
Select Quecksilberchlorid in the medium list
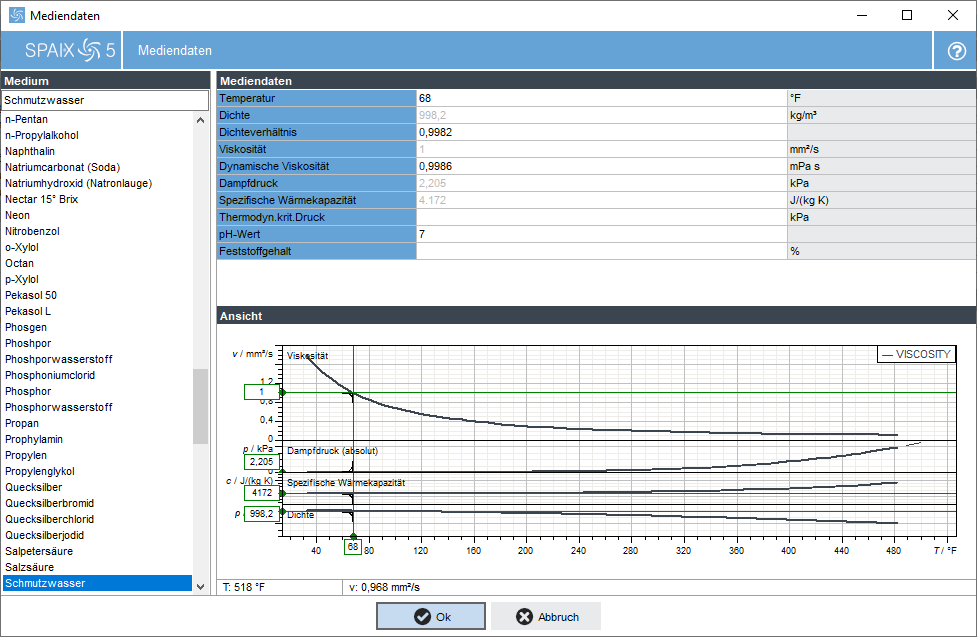pos(49,519)
